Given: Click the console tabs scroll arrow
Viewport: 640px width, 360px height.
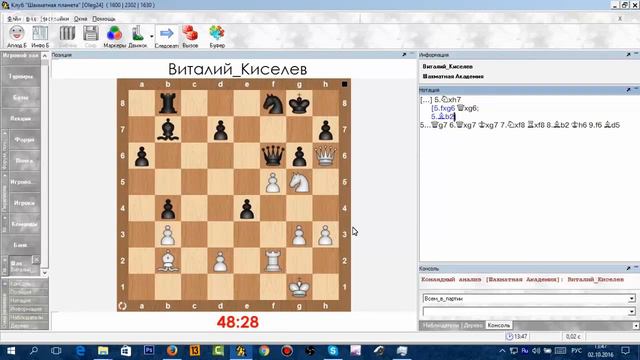Looking at the screenshot, I should [x=636, y=326].
